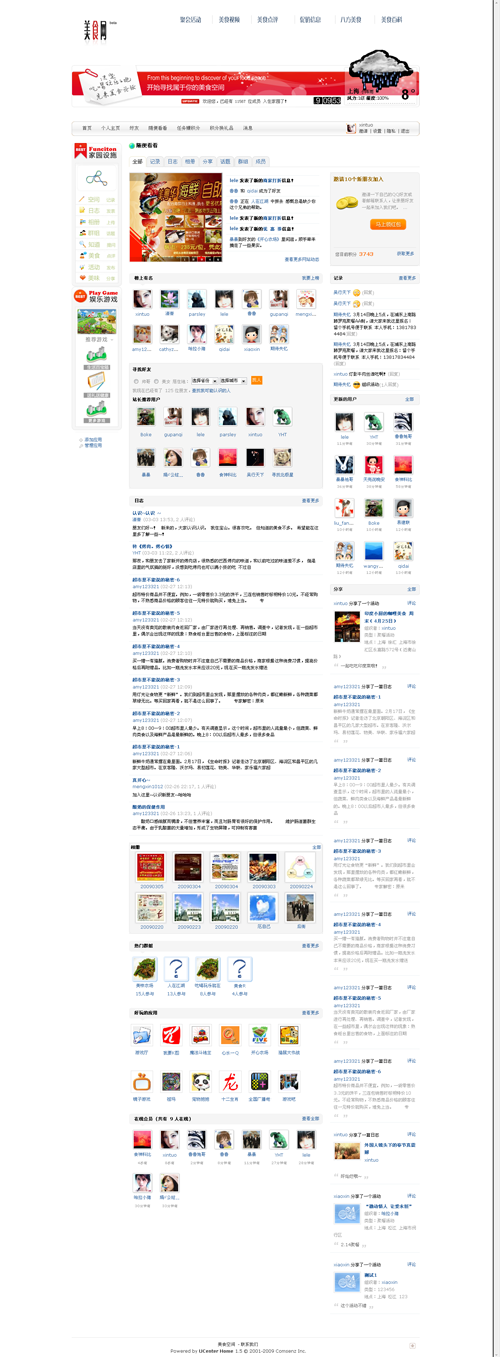
Task: Select the 全部 feed tab
Action: coord(137,161)
